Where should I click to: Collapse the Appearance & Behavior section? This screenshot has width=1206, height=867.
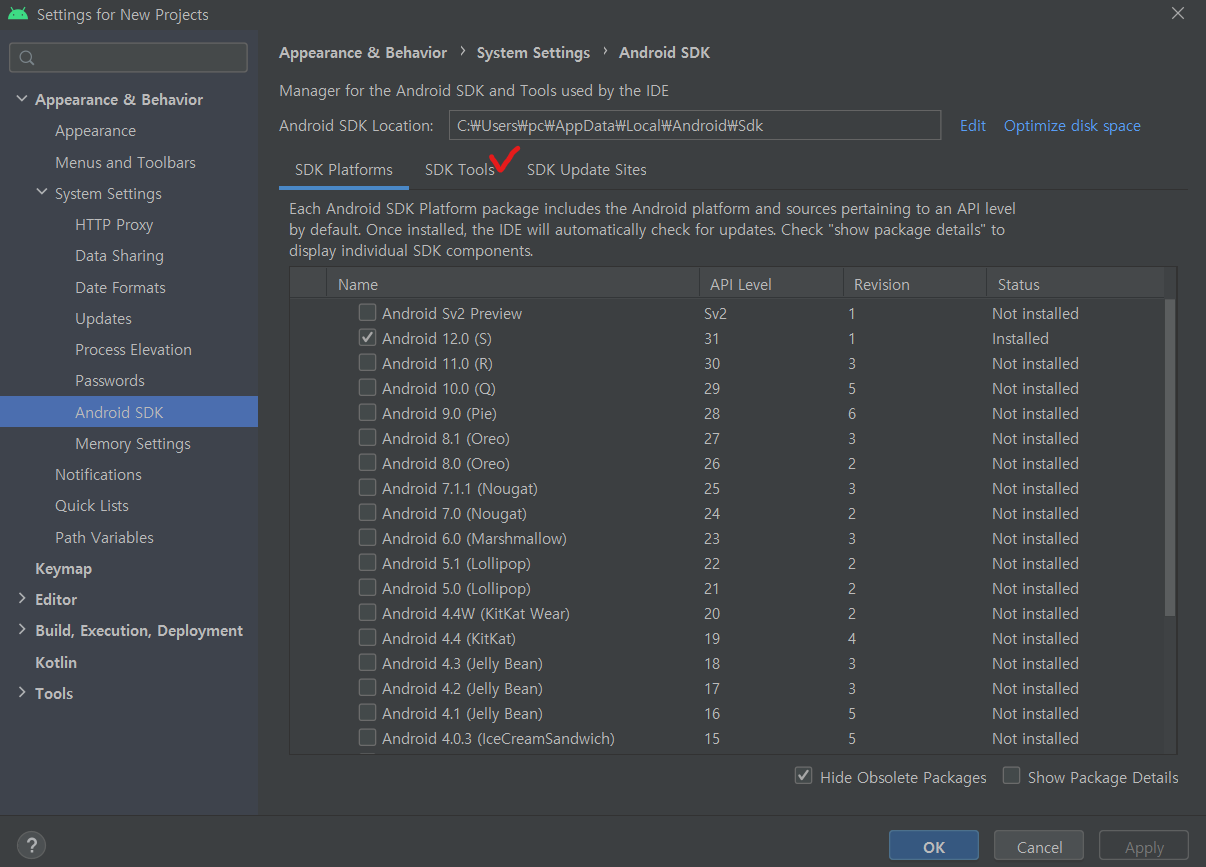(x=22, y=99)
